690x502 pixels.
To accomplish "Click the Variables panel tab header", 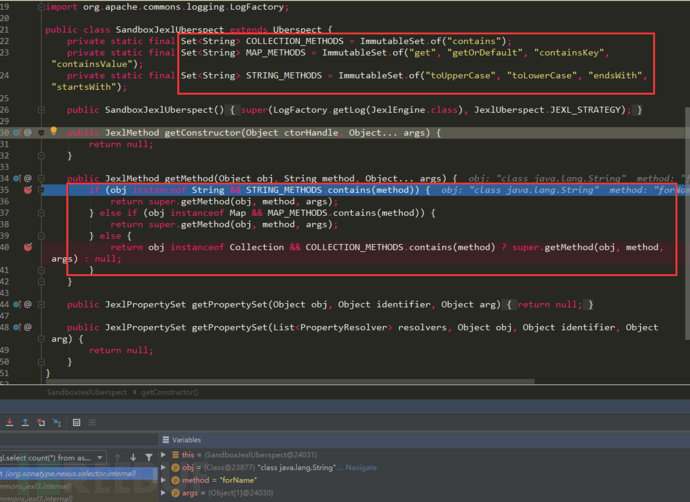I will tap(182, 440).
